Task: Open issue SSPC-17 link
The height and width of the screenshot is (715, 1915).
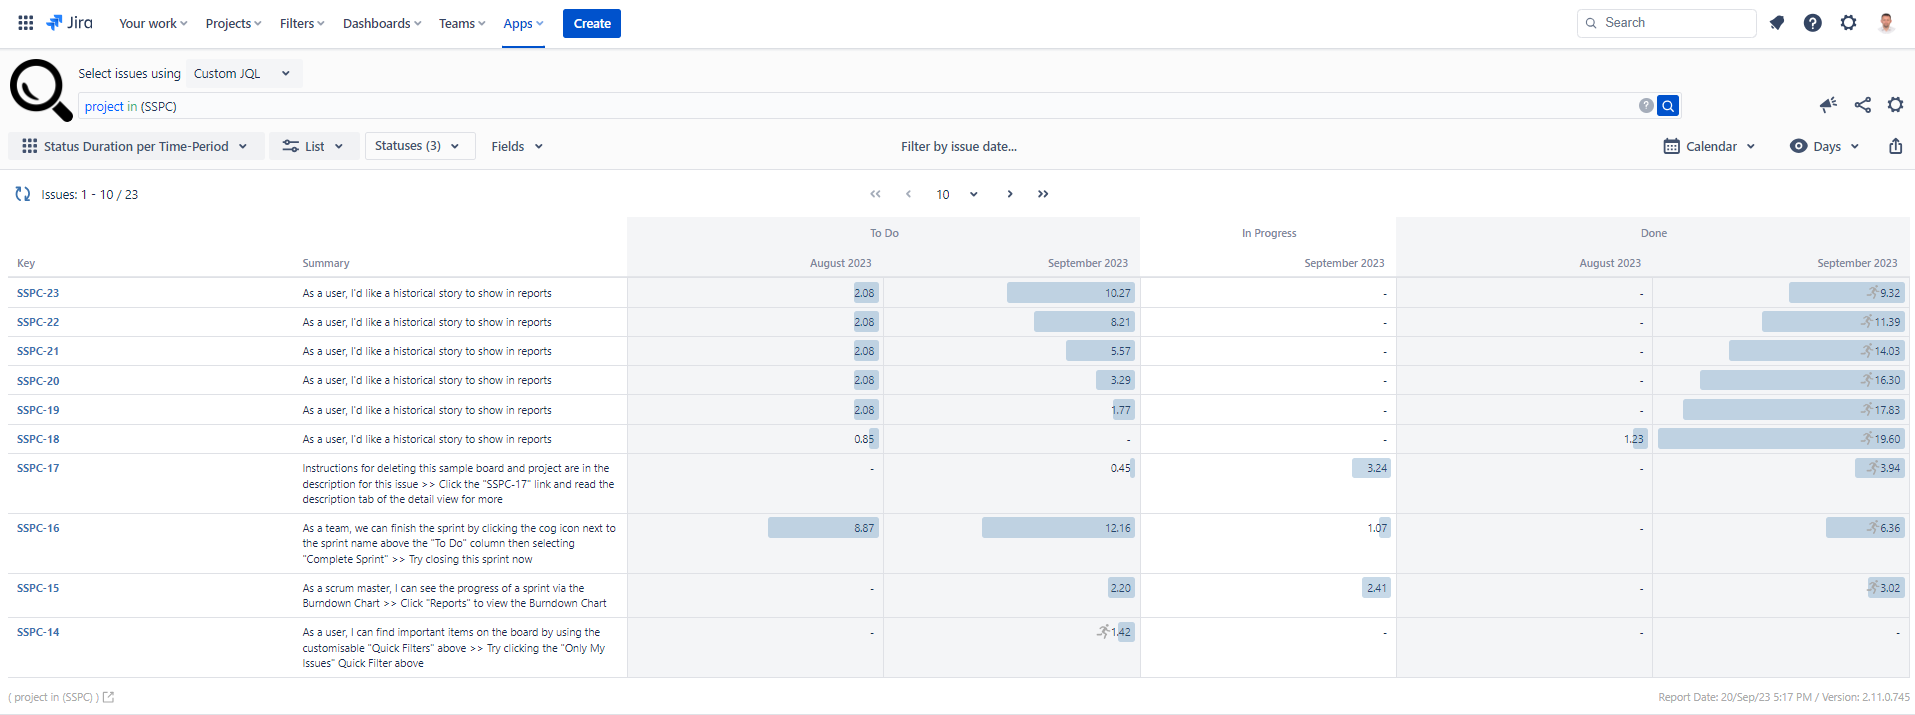Action: [38, 468]
